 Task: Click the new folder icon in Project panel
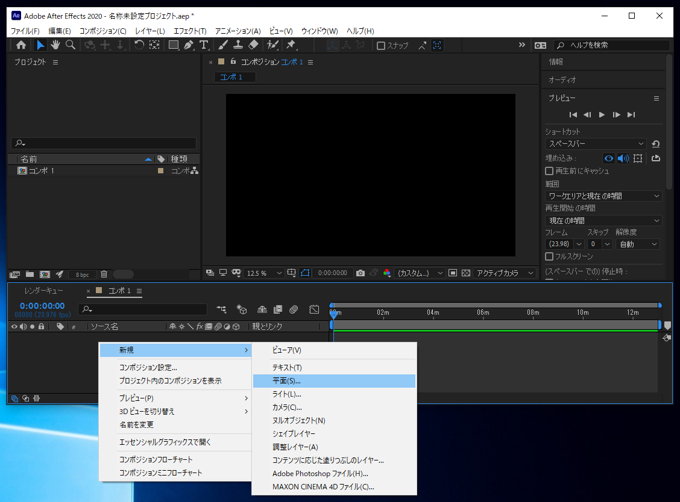(x=30, y=274)
